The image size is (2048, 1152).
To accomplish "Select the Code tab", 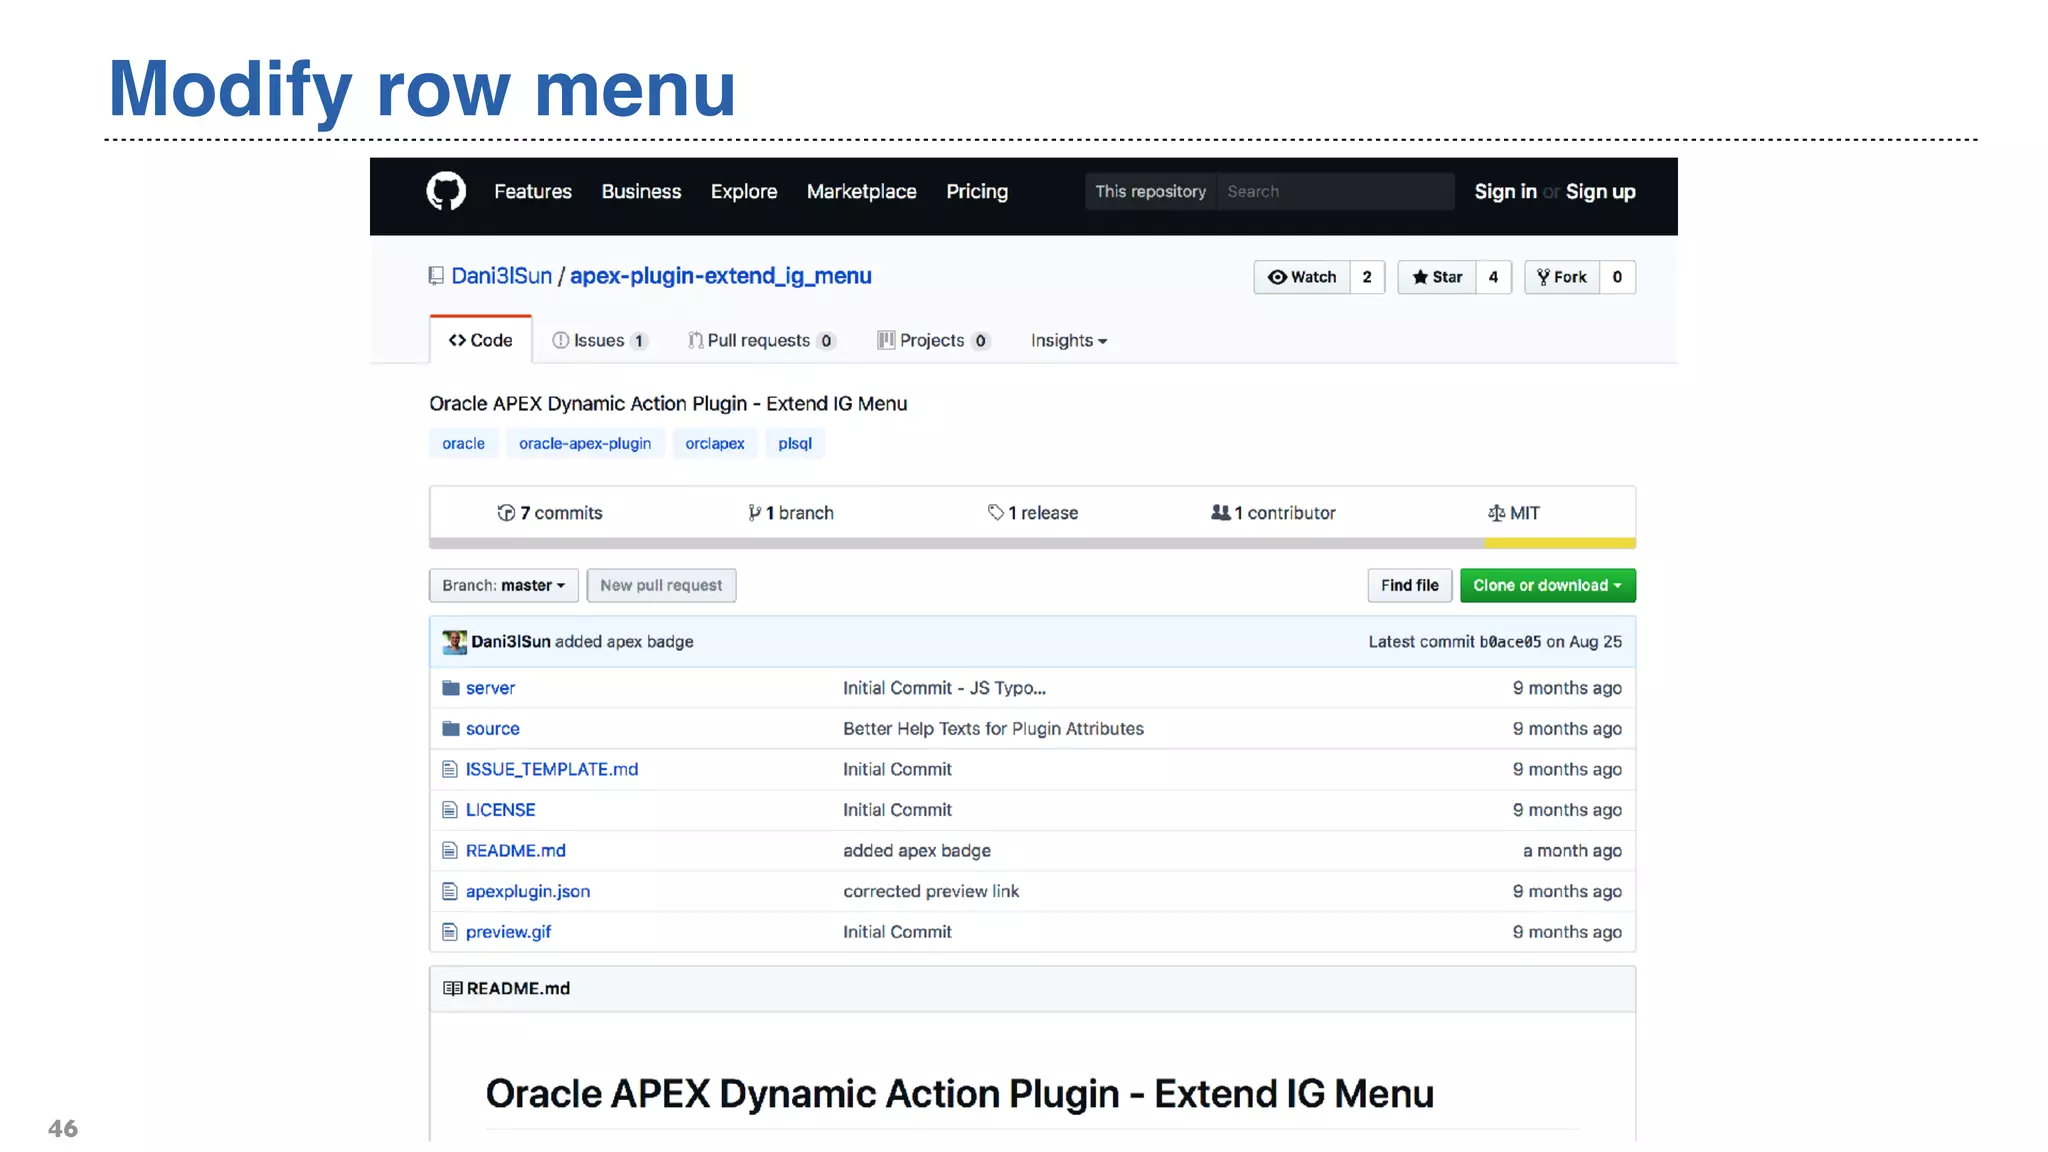I will click(x=481, y=340).
